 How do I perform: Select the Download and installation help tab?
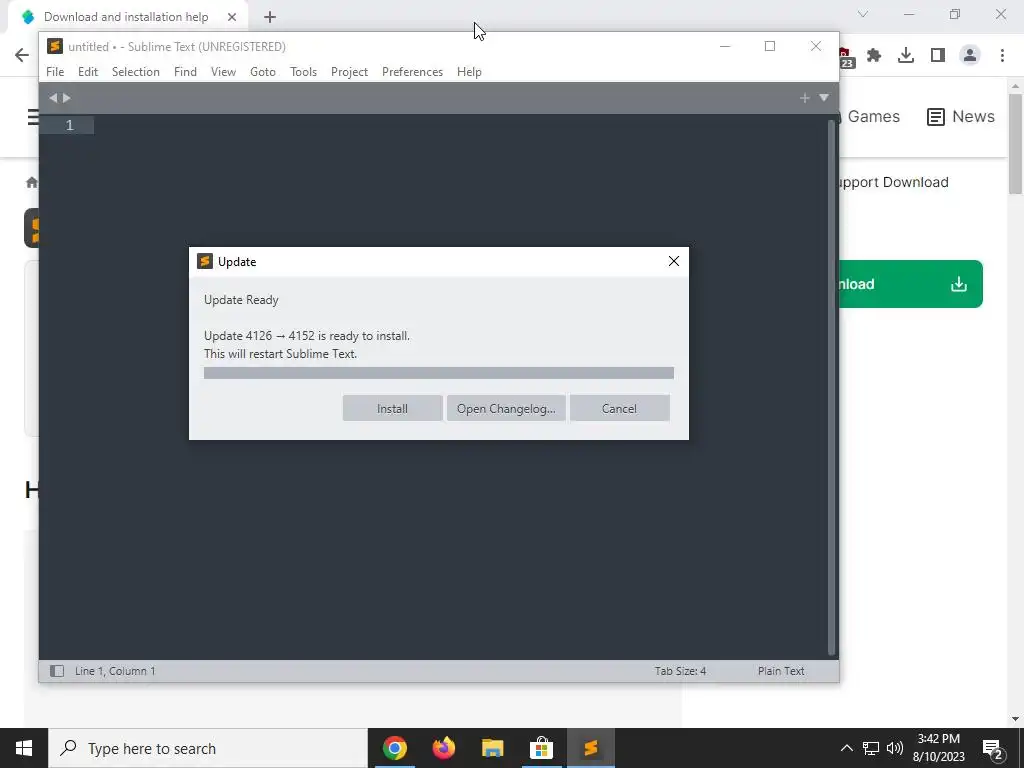pyautogui.click(x=126, y=17)
